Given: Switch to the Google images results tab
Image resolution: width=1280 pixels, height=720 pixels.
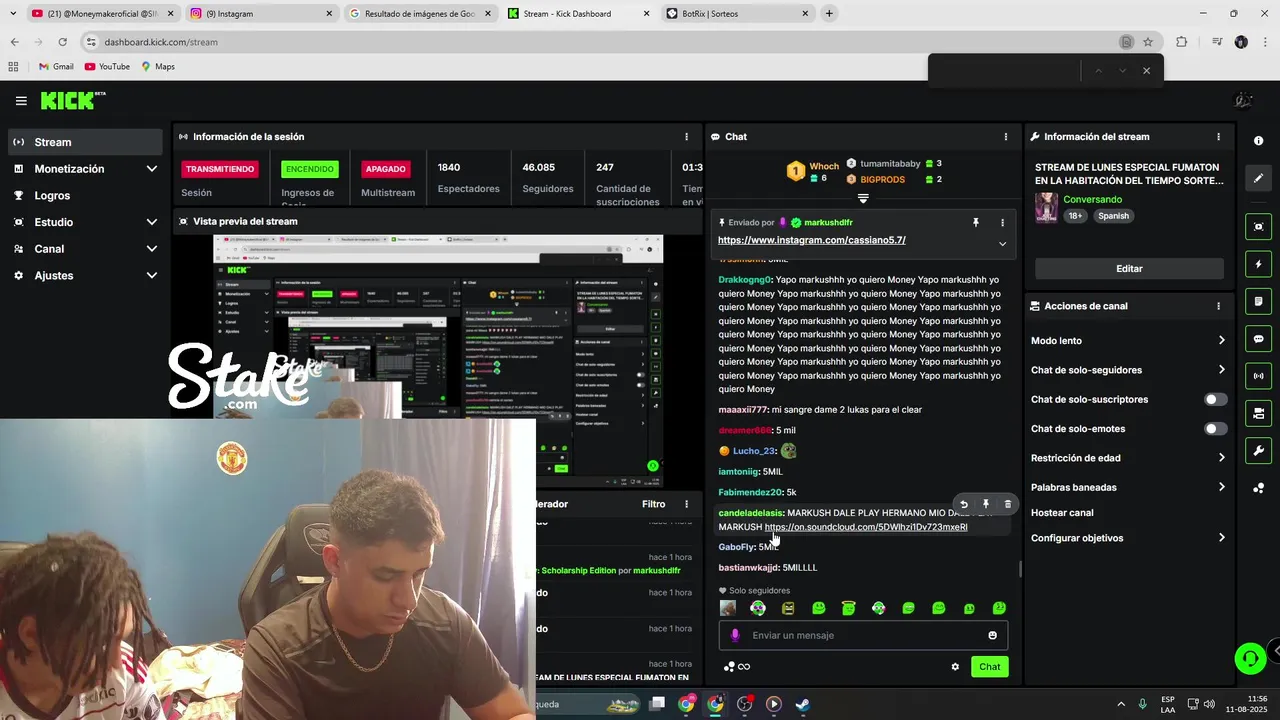Looking at the screenshot, I should 419,14.
